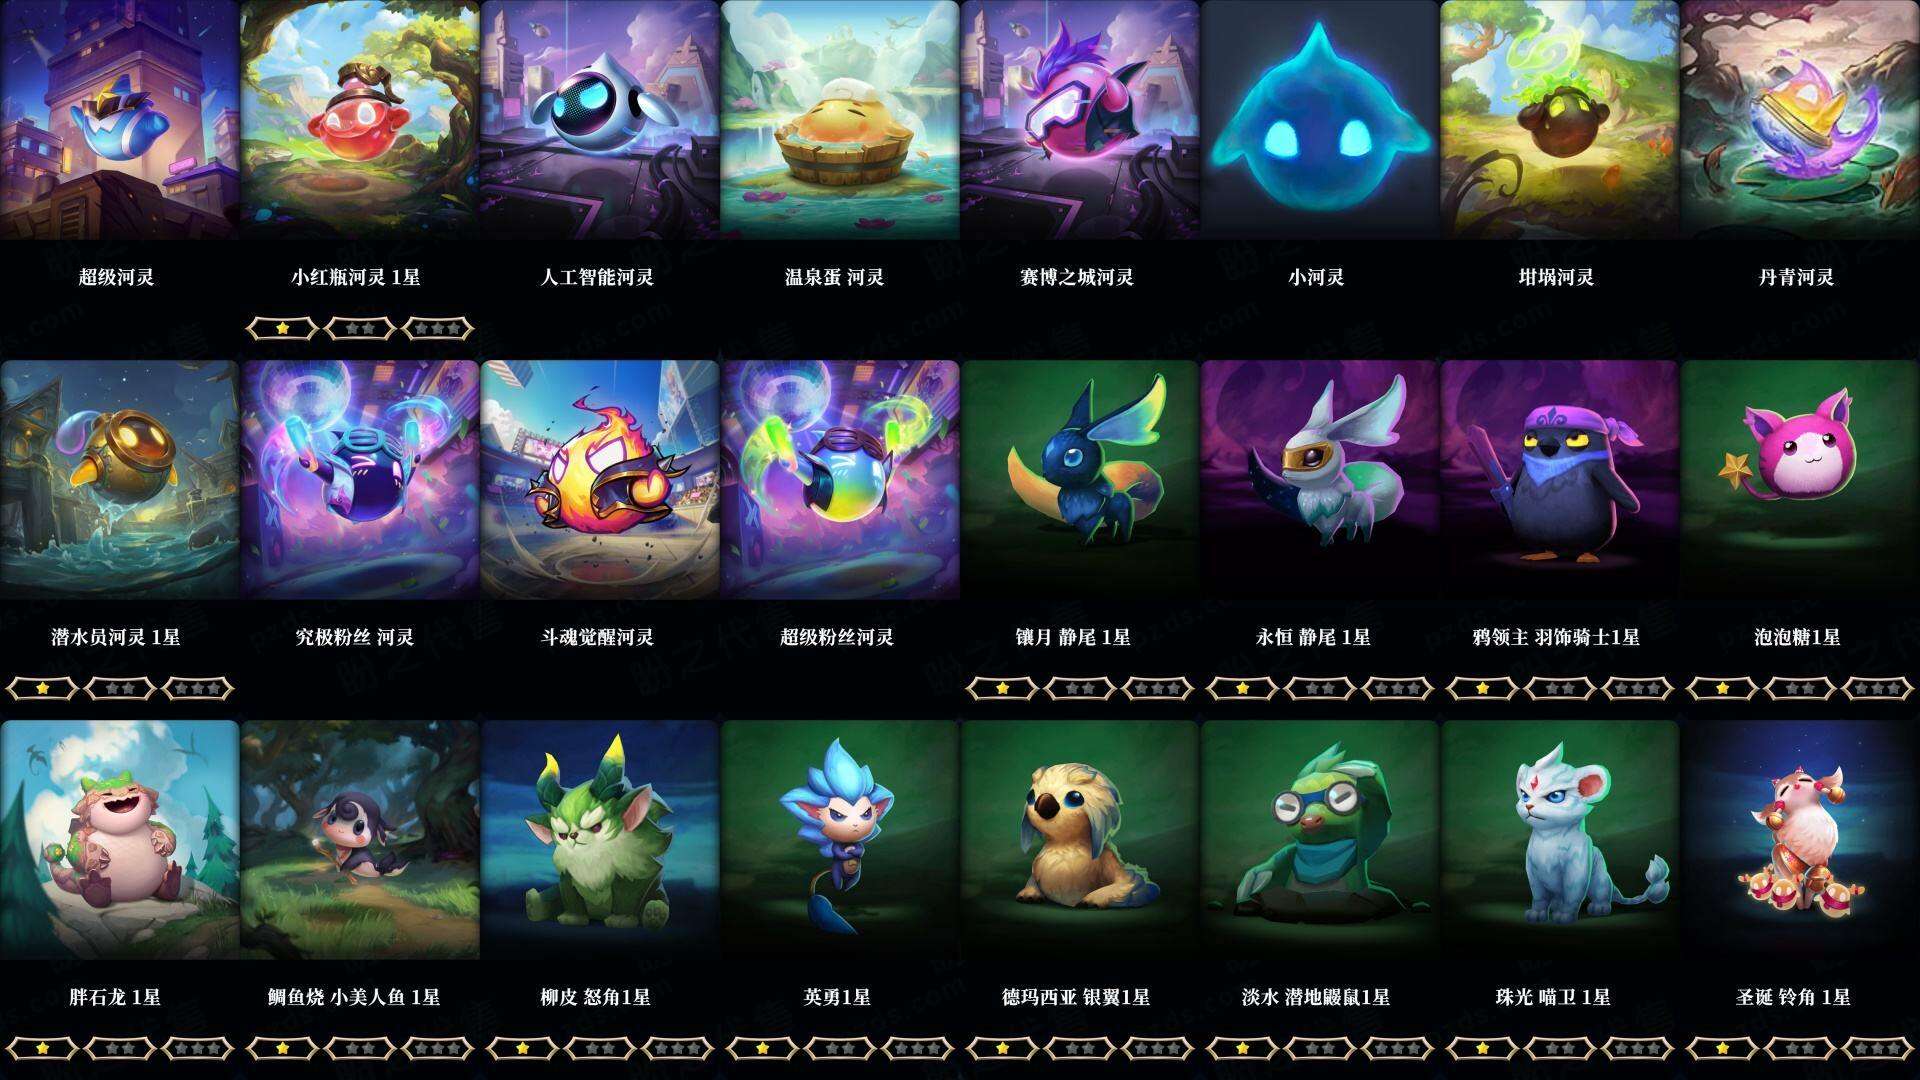Click the 丹青河灵 portrait image
The image size is (1920, 1080).
coord(1800,120)
